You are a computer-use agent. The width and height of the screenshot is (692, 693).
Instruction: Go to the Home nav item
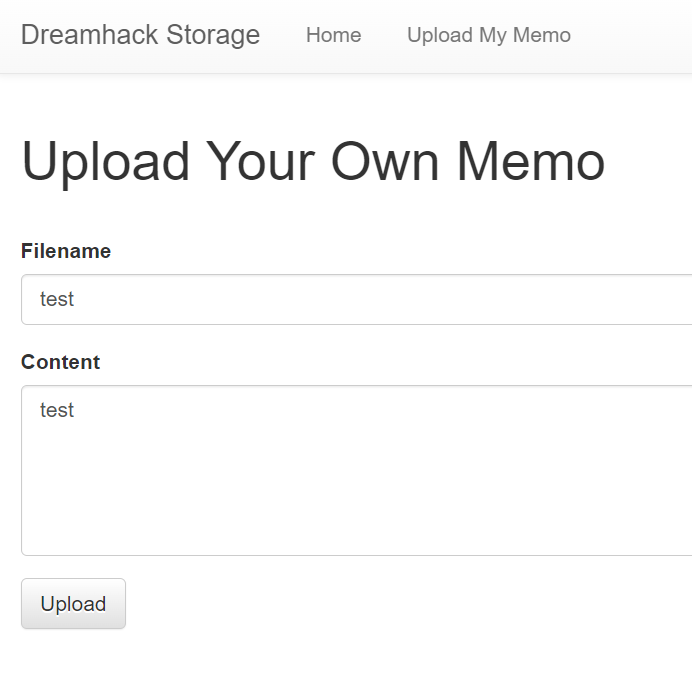point(334,35)
